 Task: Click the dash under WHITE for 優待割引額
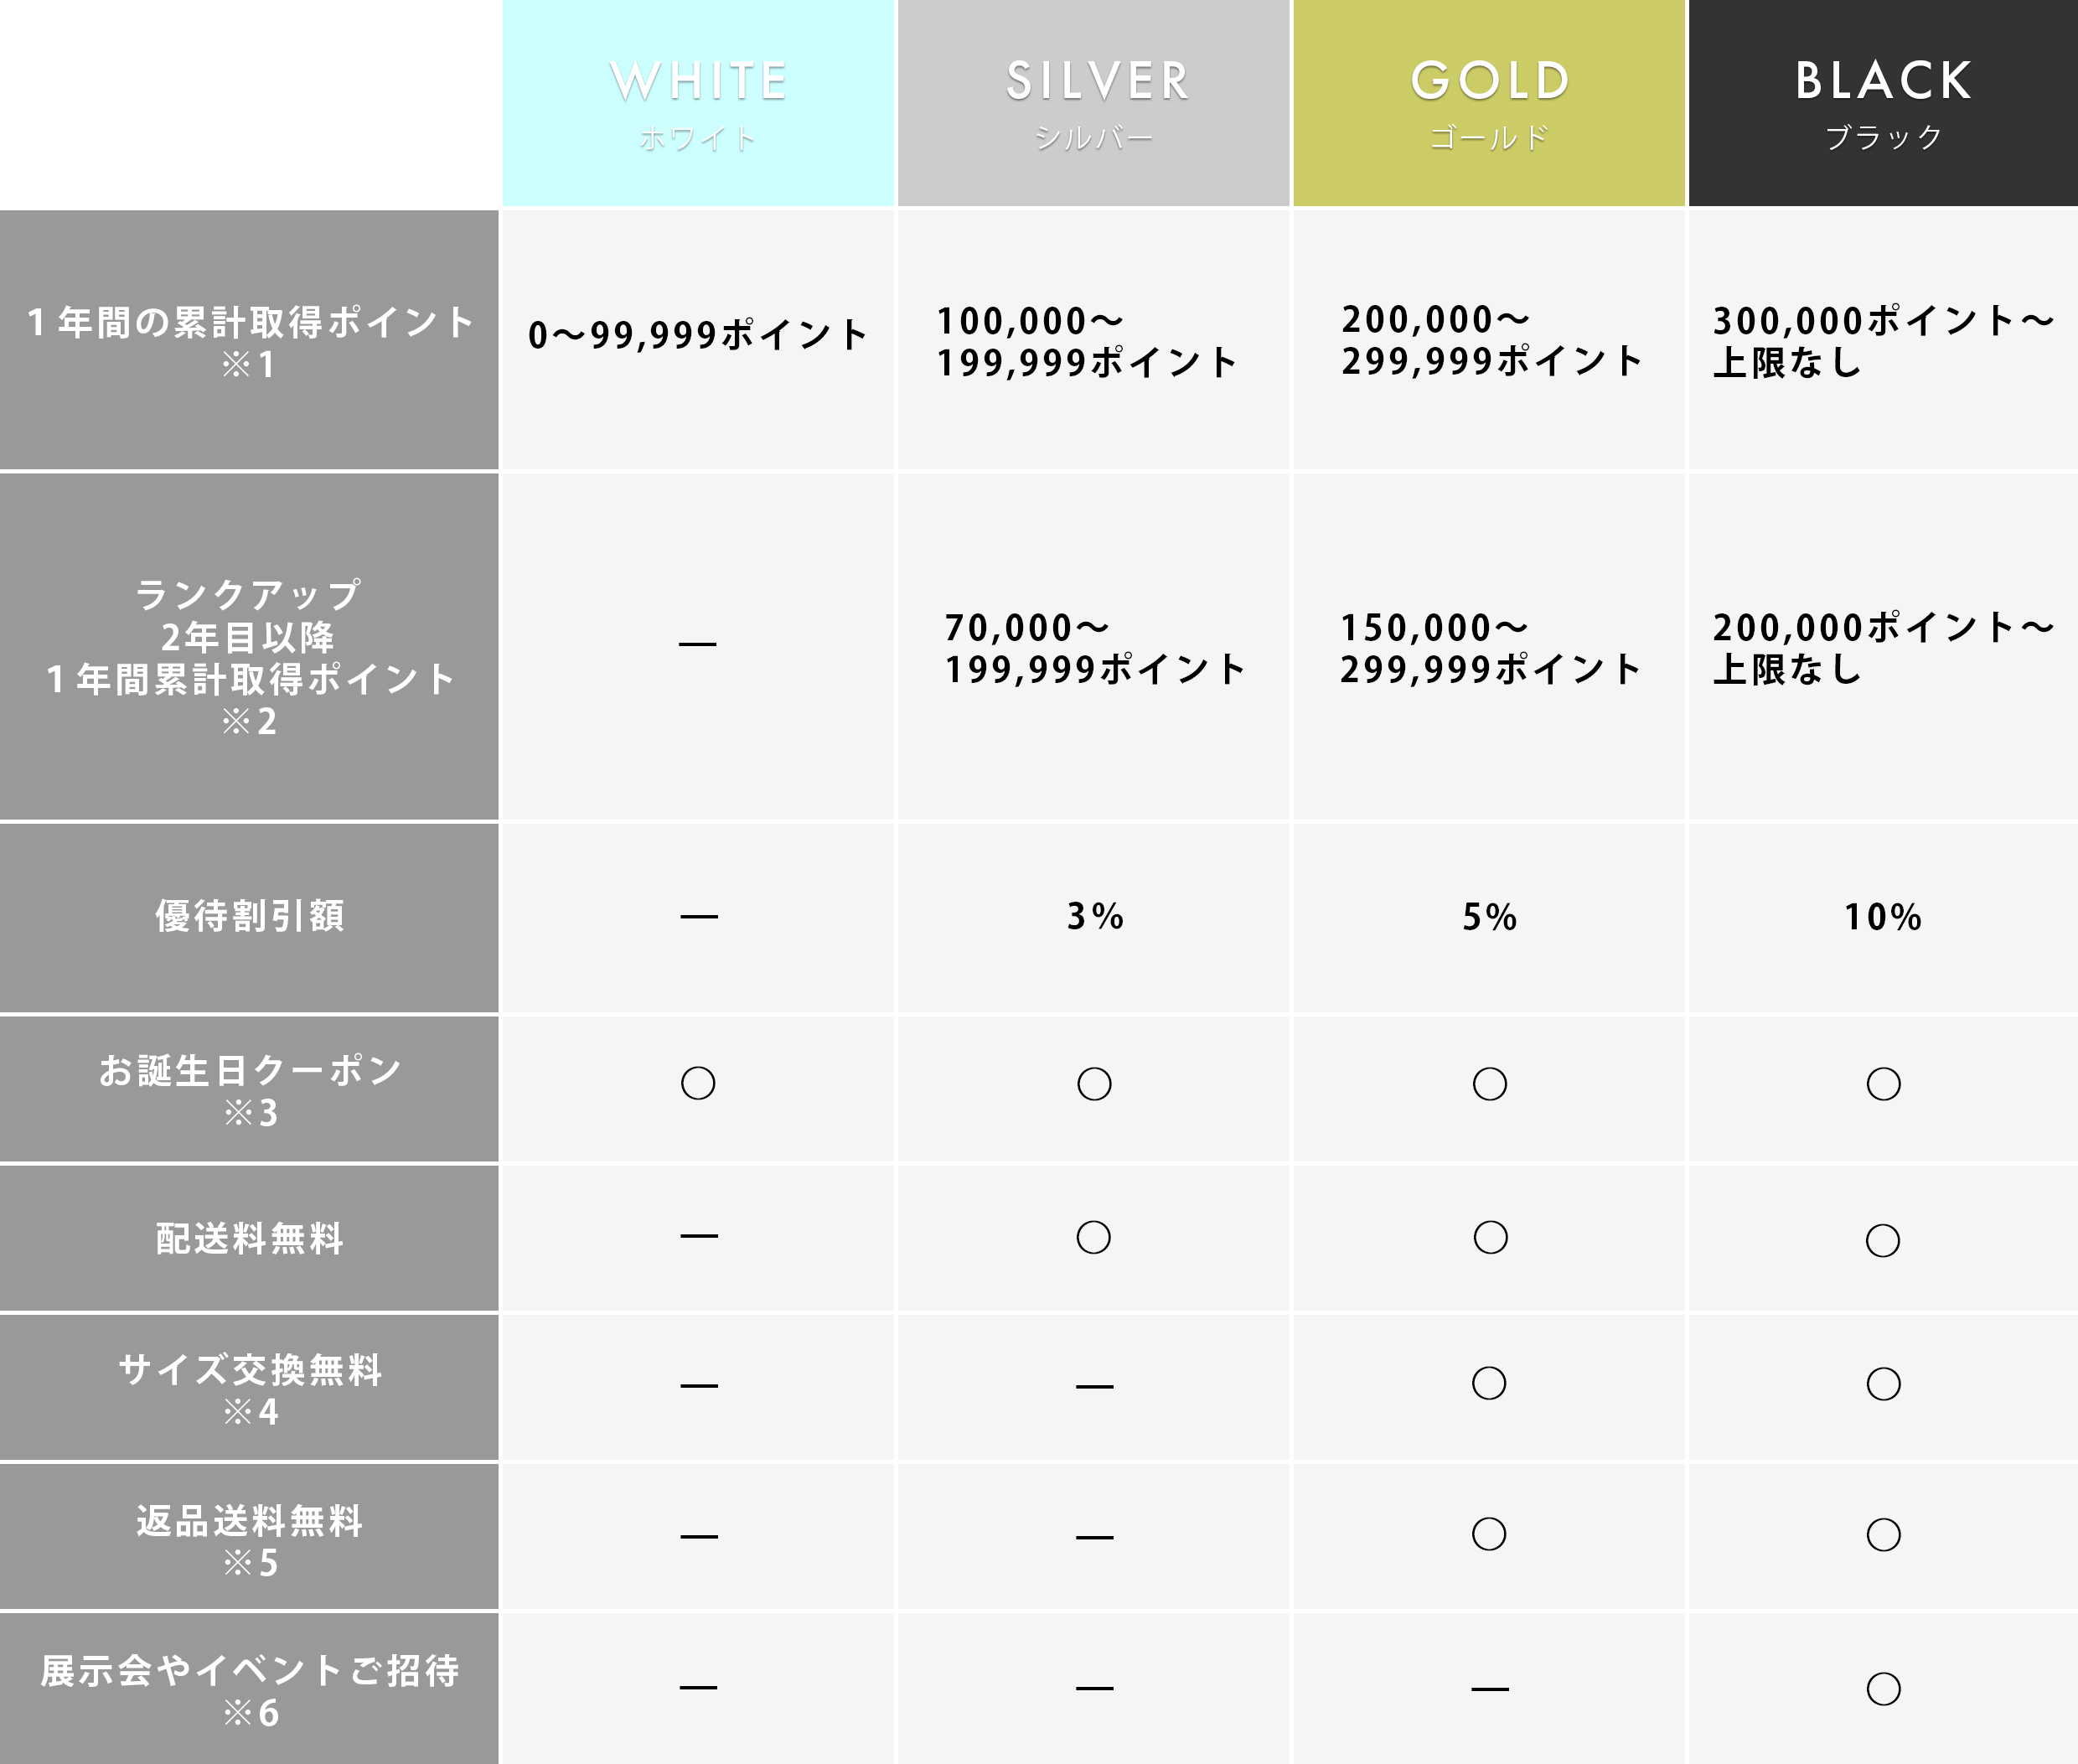click(698, 916)
